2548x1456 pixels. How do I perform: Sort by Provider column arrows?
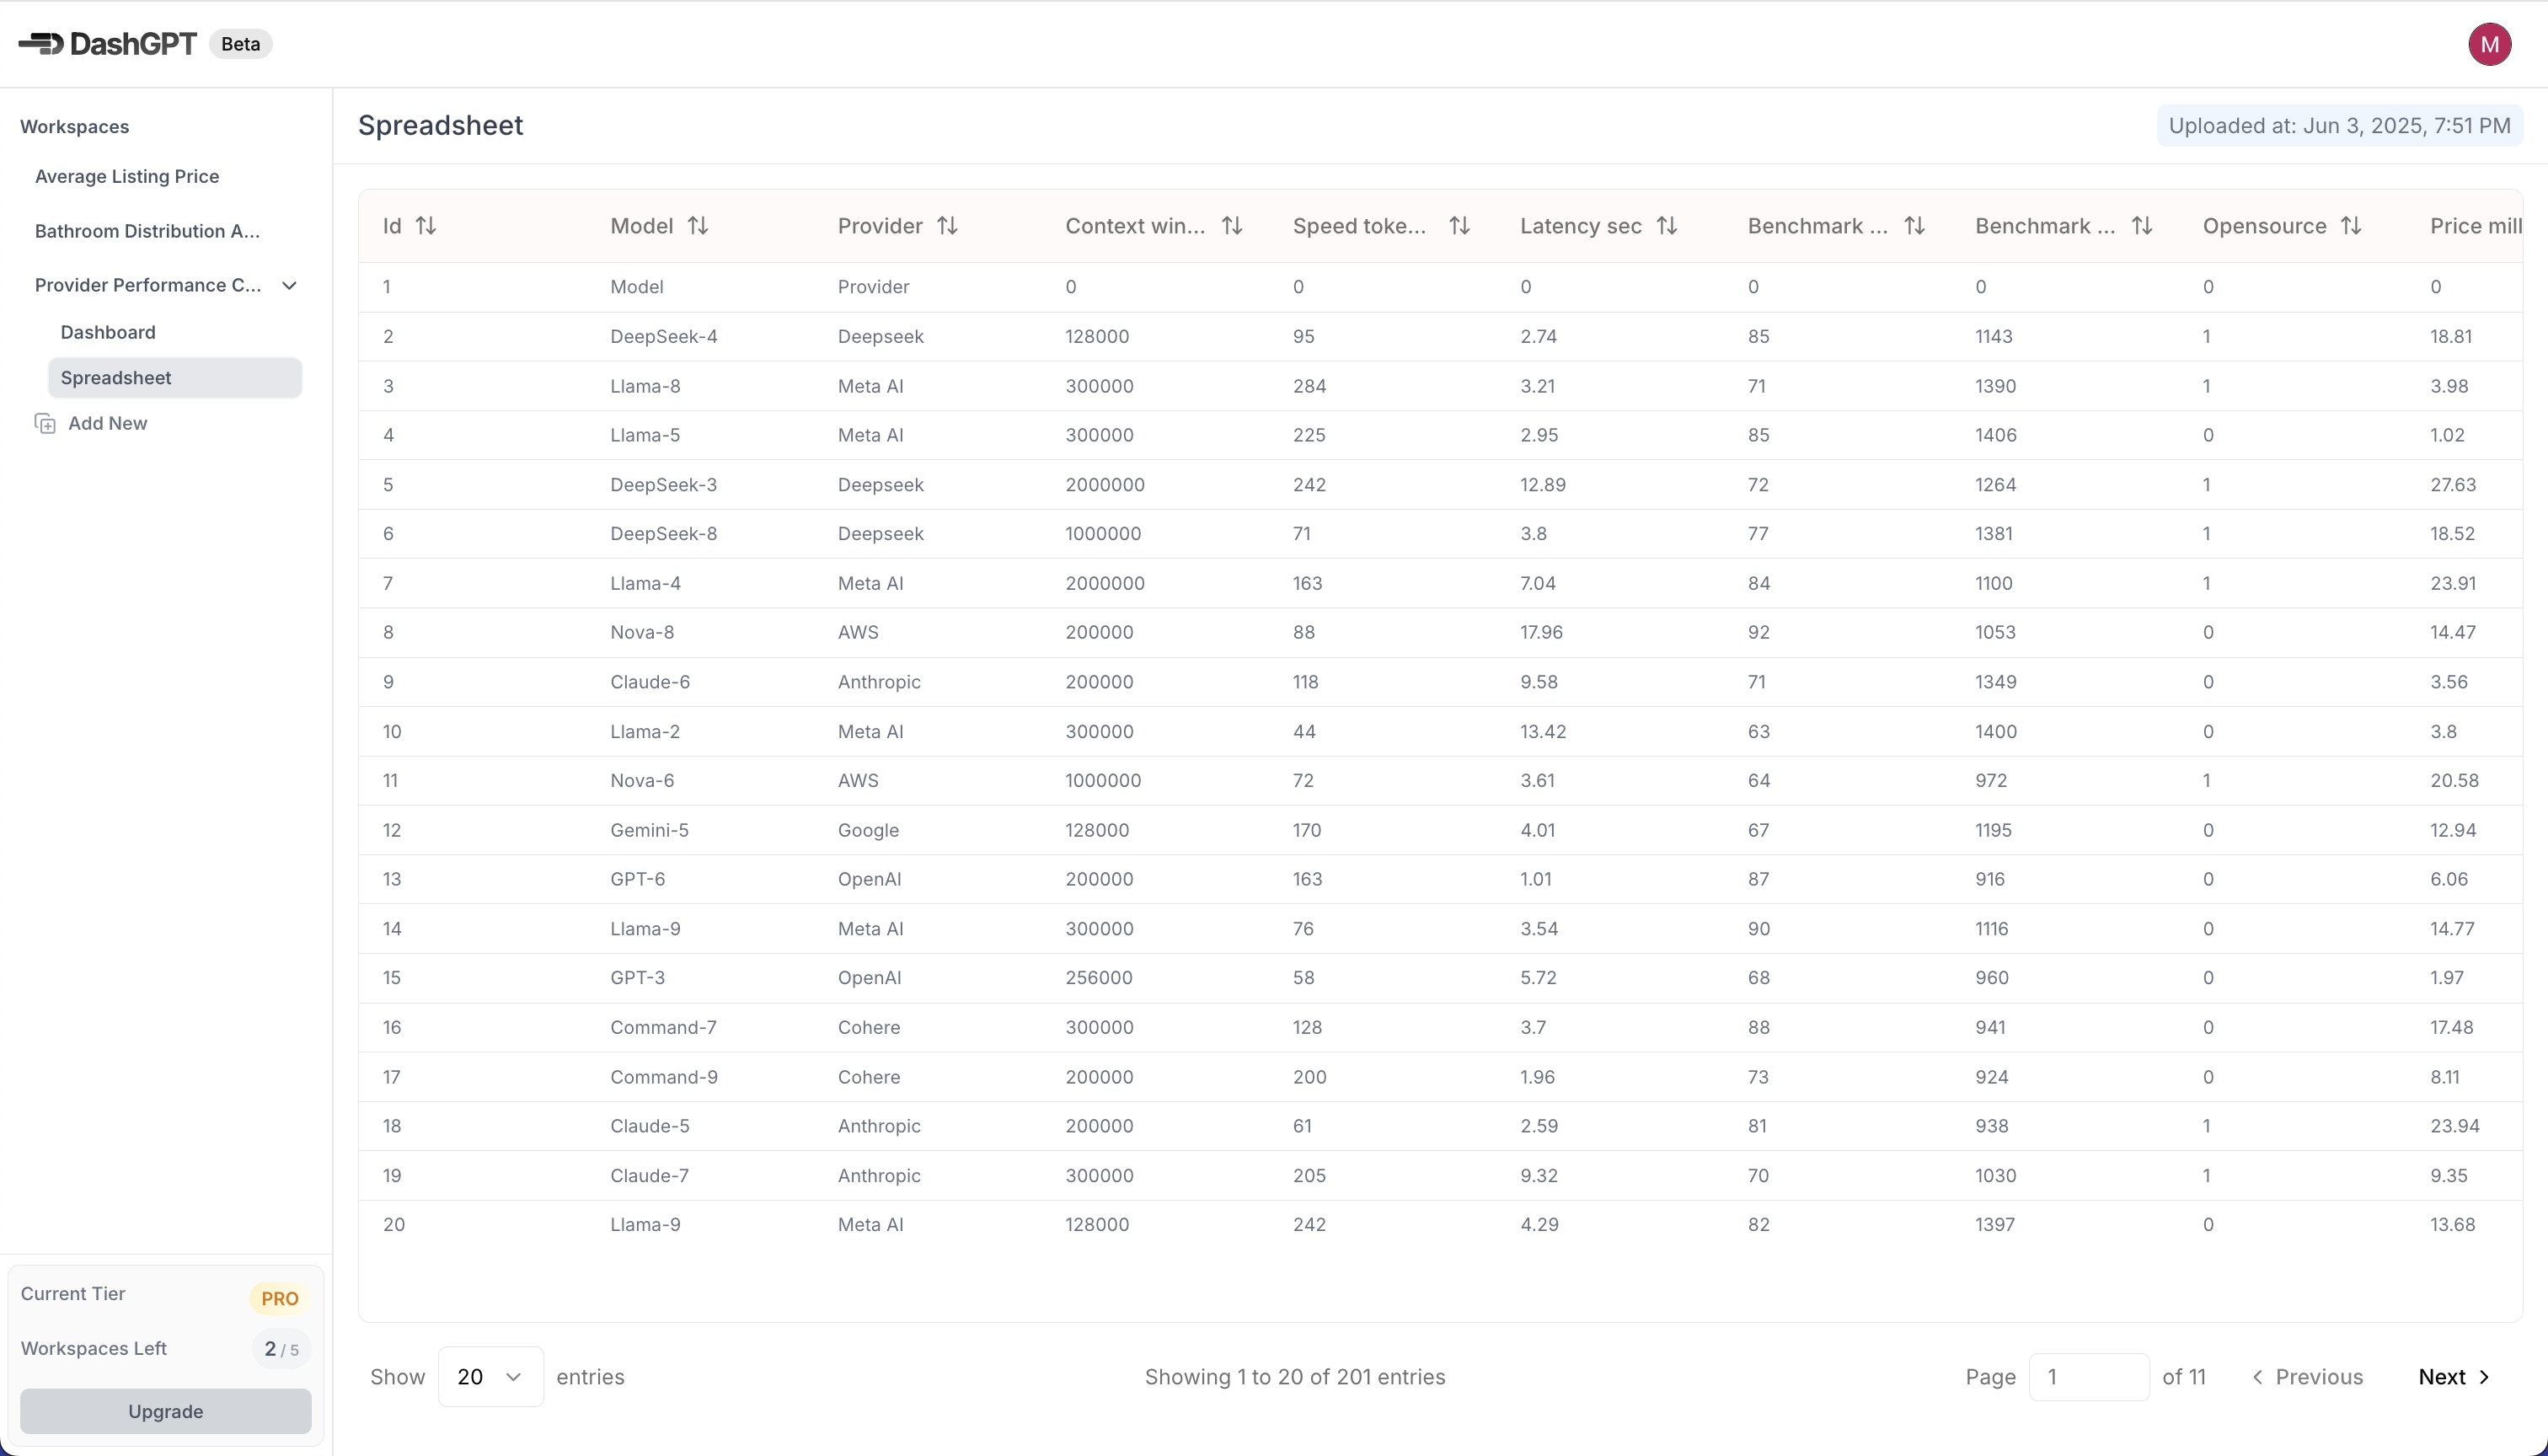[x=947, y=226]
